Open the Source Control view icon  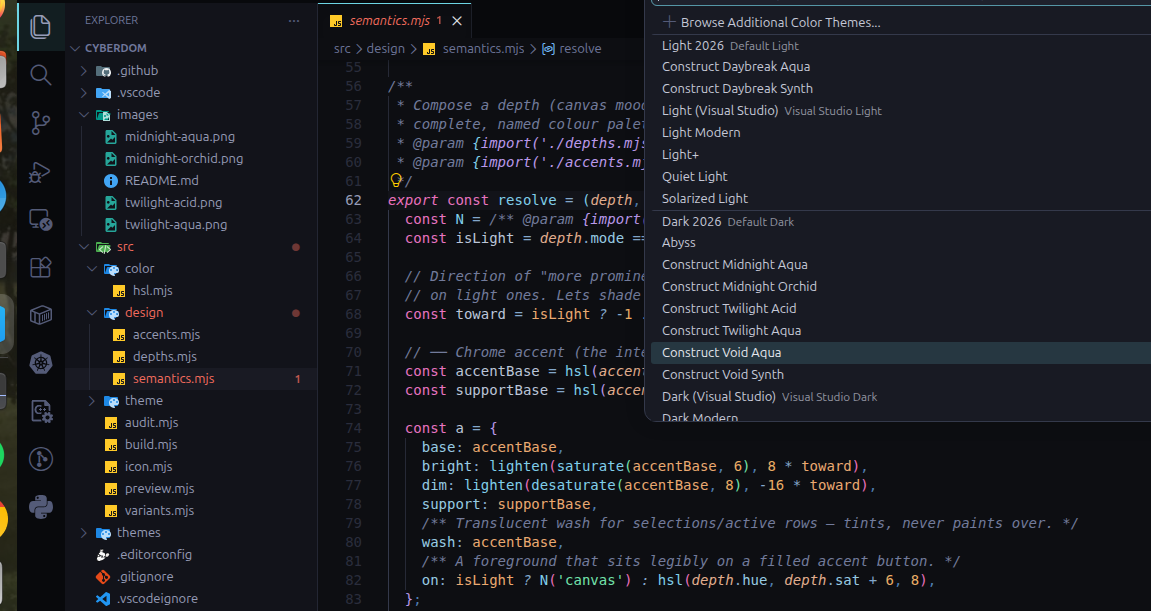(x=40, y=123)
